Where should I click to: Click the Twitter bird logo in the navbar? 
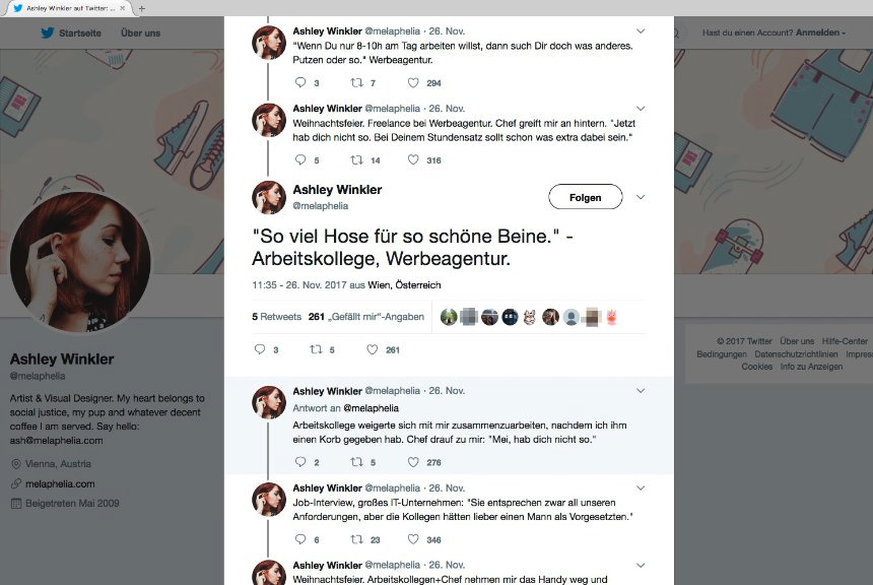click(47, 33)
